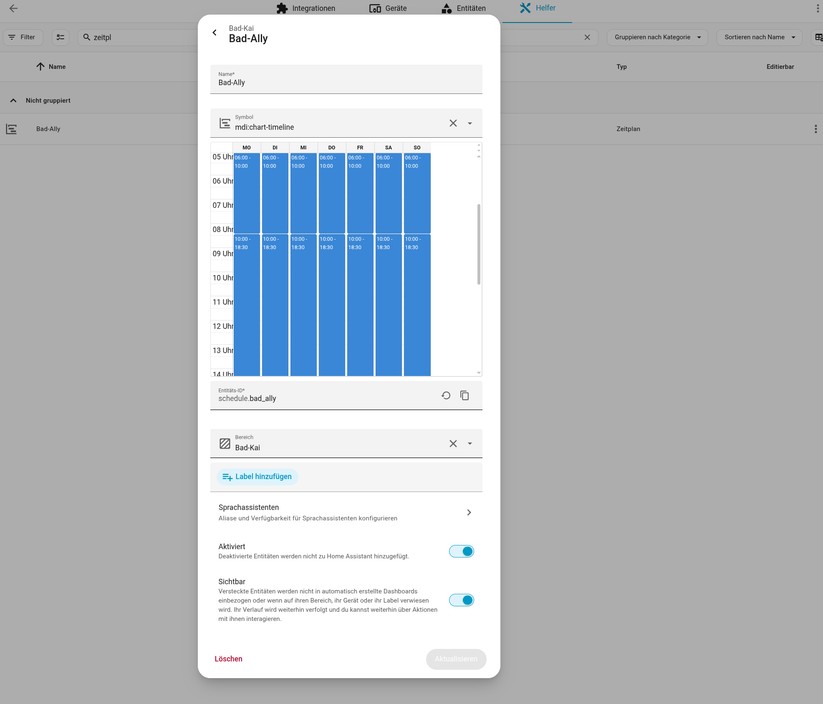Screen dimensions: 823x704
Task: Open the Bereich area dropdown
Action: pyautogui.click(x=470, y=444)
